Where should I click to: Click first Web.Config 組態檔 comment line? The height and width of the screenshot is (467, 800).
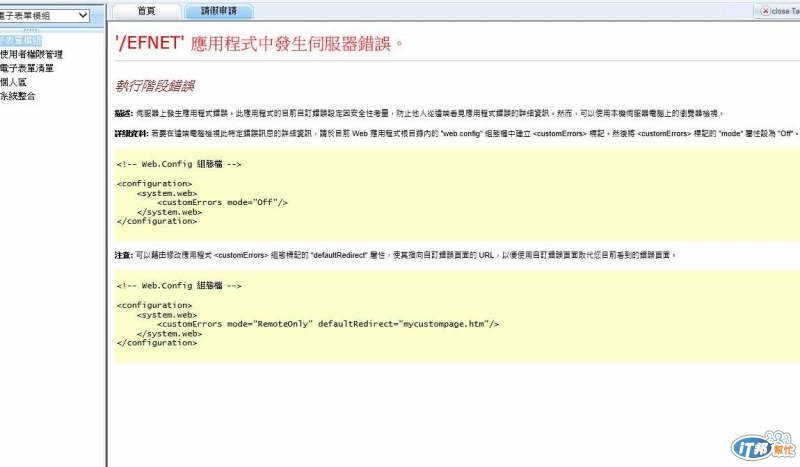pyautogui.click(x=179, y=164)
